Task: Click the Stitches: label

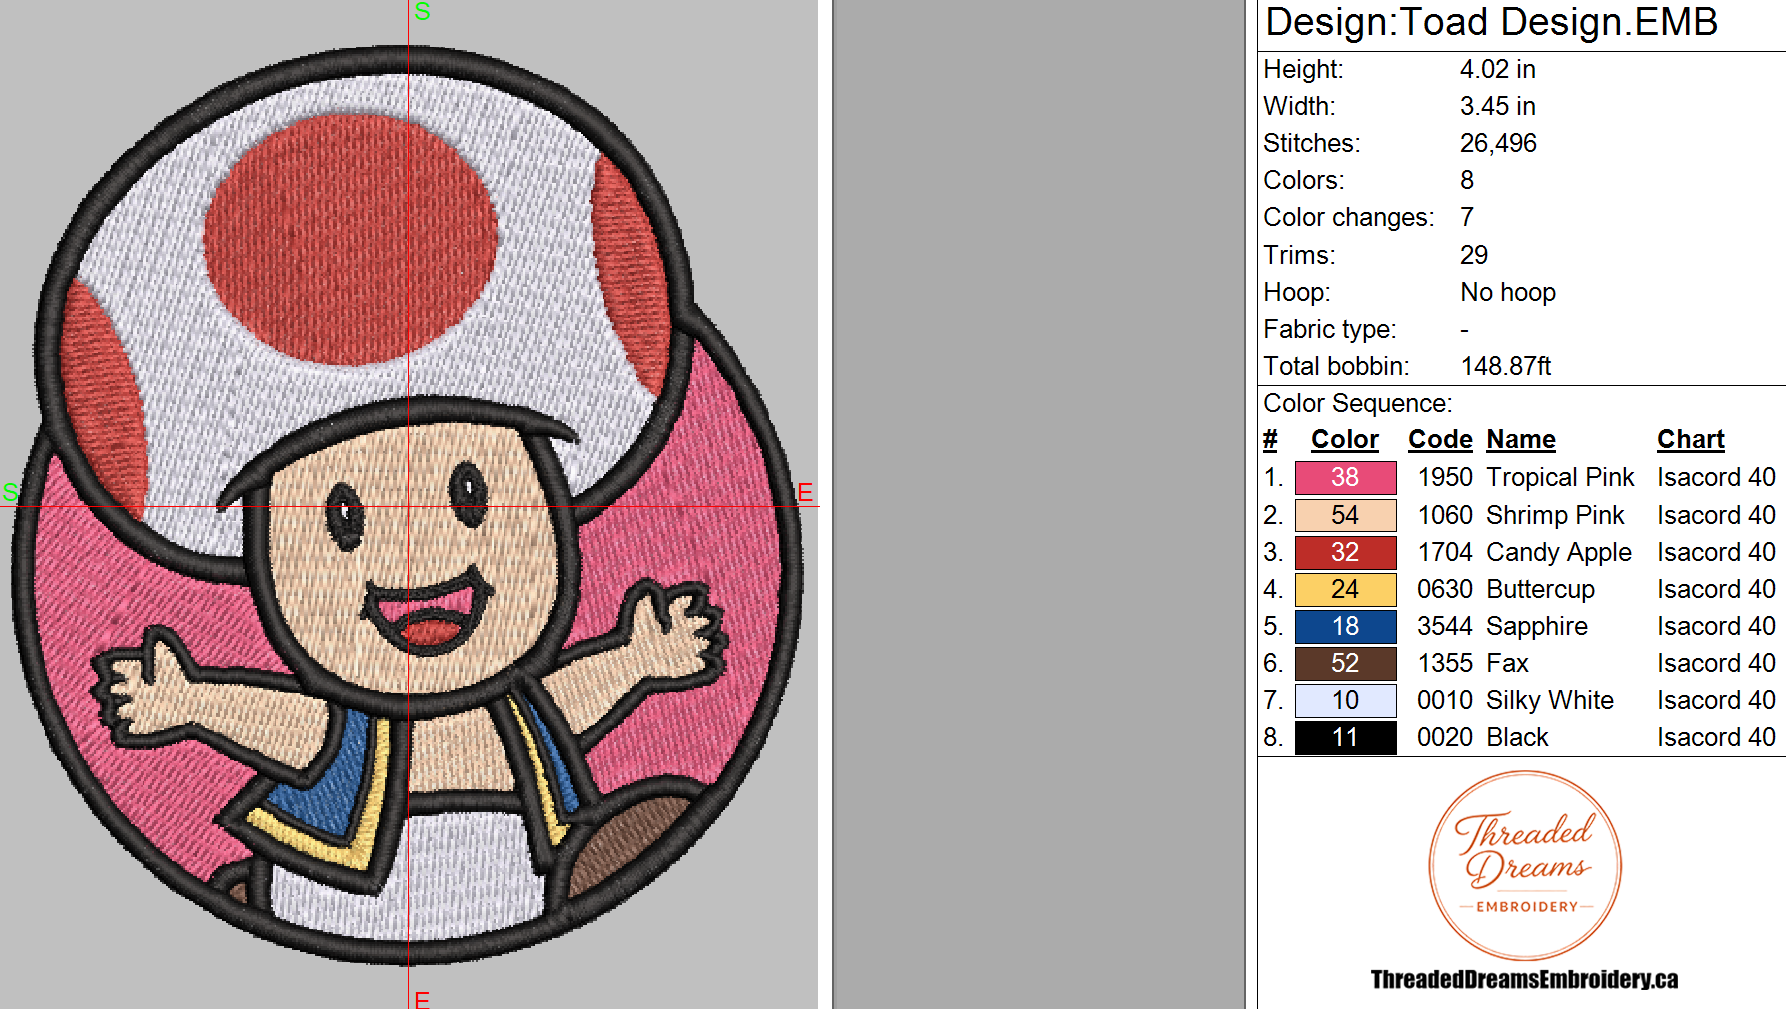Action: point(1311,143)
